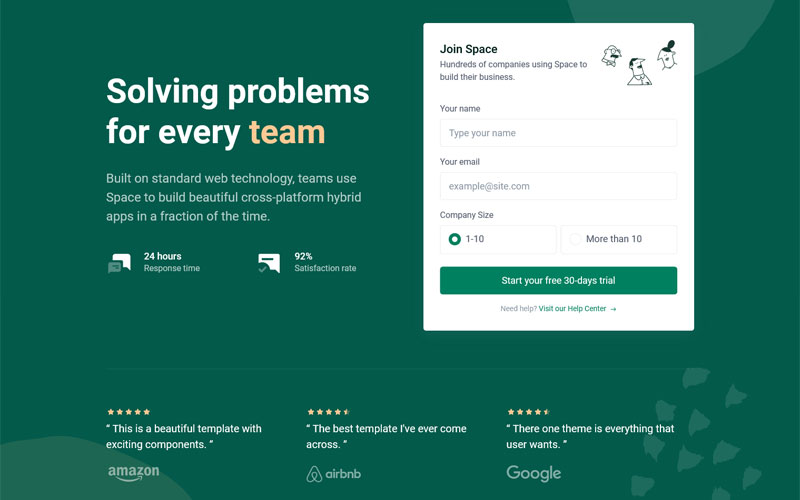
Task: Click the star rating above the Airbnb testimonial
Action: 328,411
